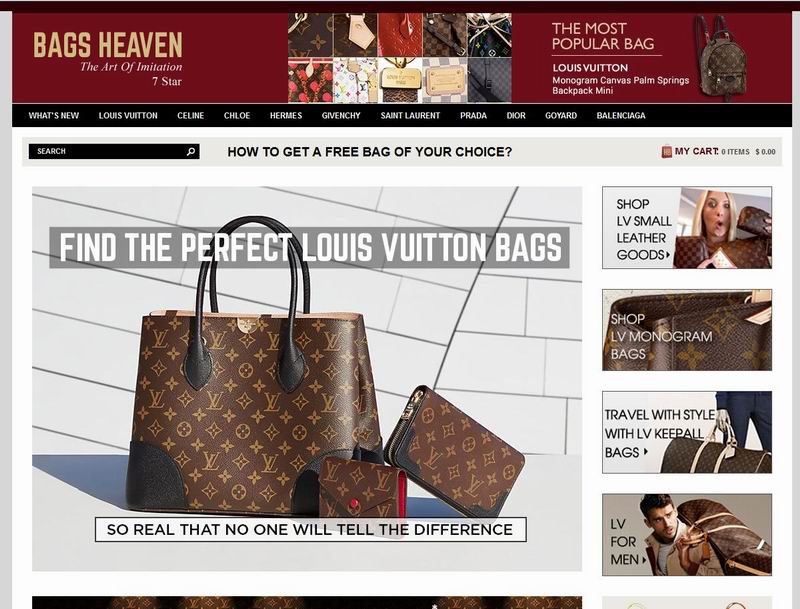
Task: Select the Saint Laurent menu item
Action: coord(410,116)
